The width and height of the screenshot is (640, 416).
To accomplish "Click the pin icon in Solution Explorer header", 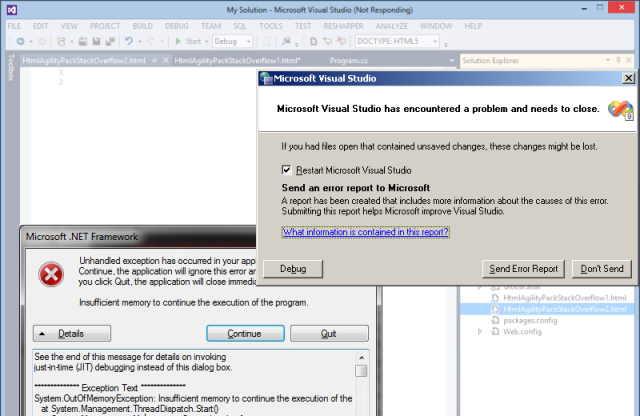I will (618, 60).
